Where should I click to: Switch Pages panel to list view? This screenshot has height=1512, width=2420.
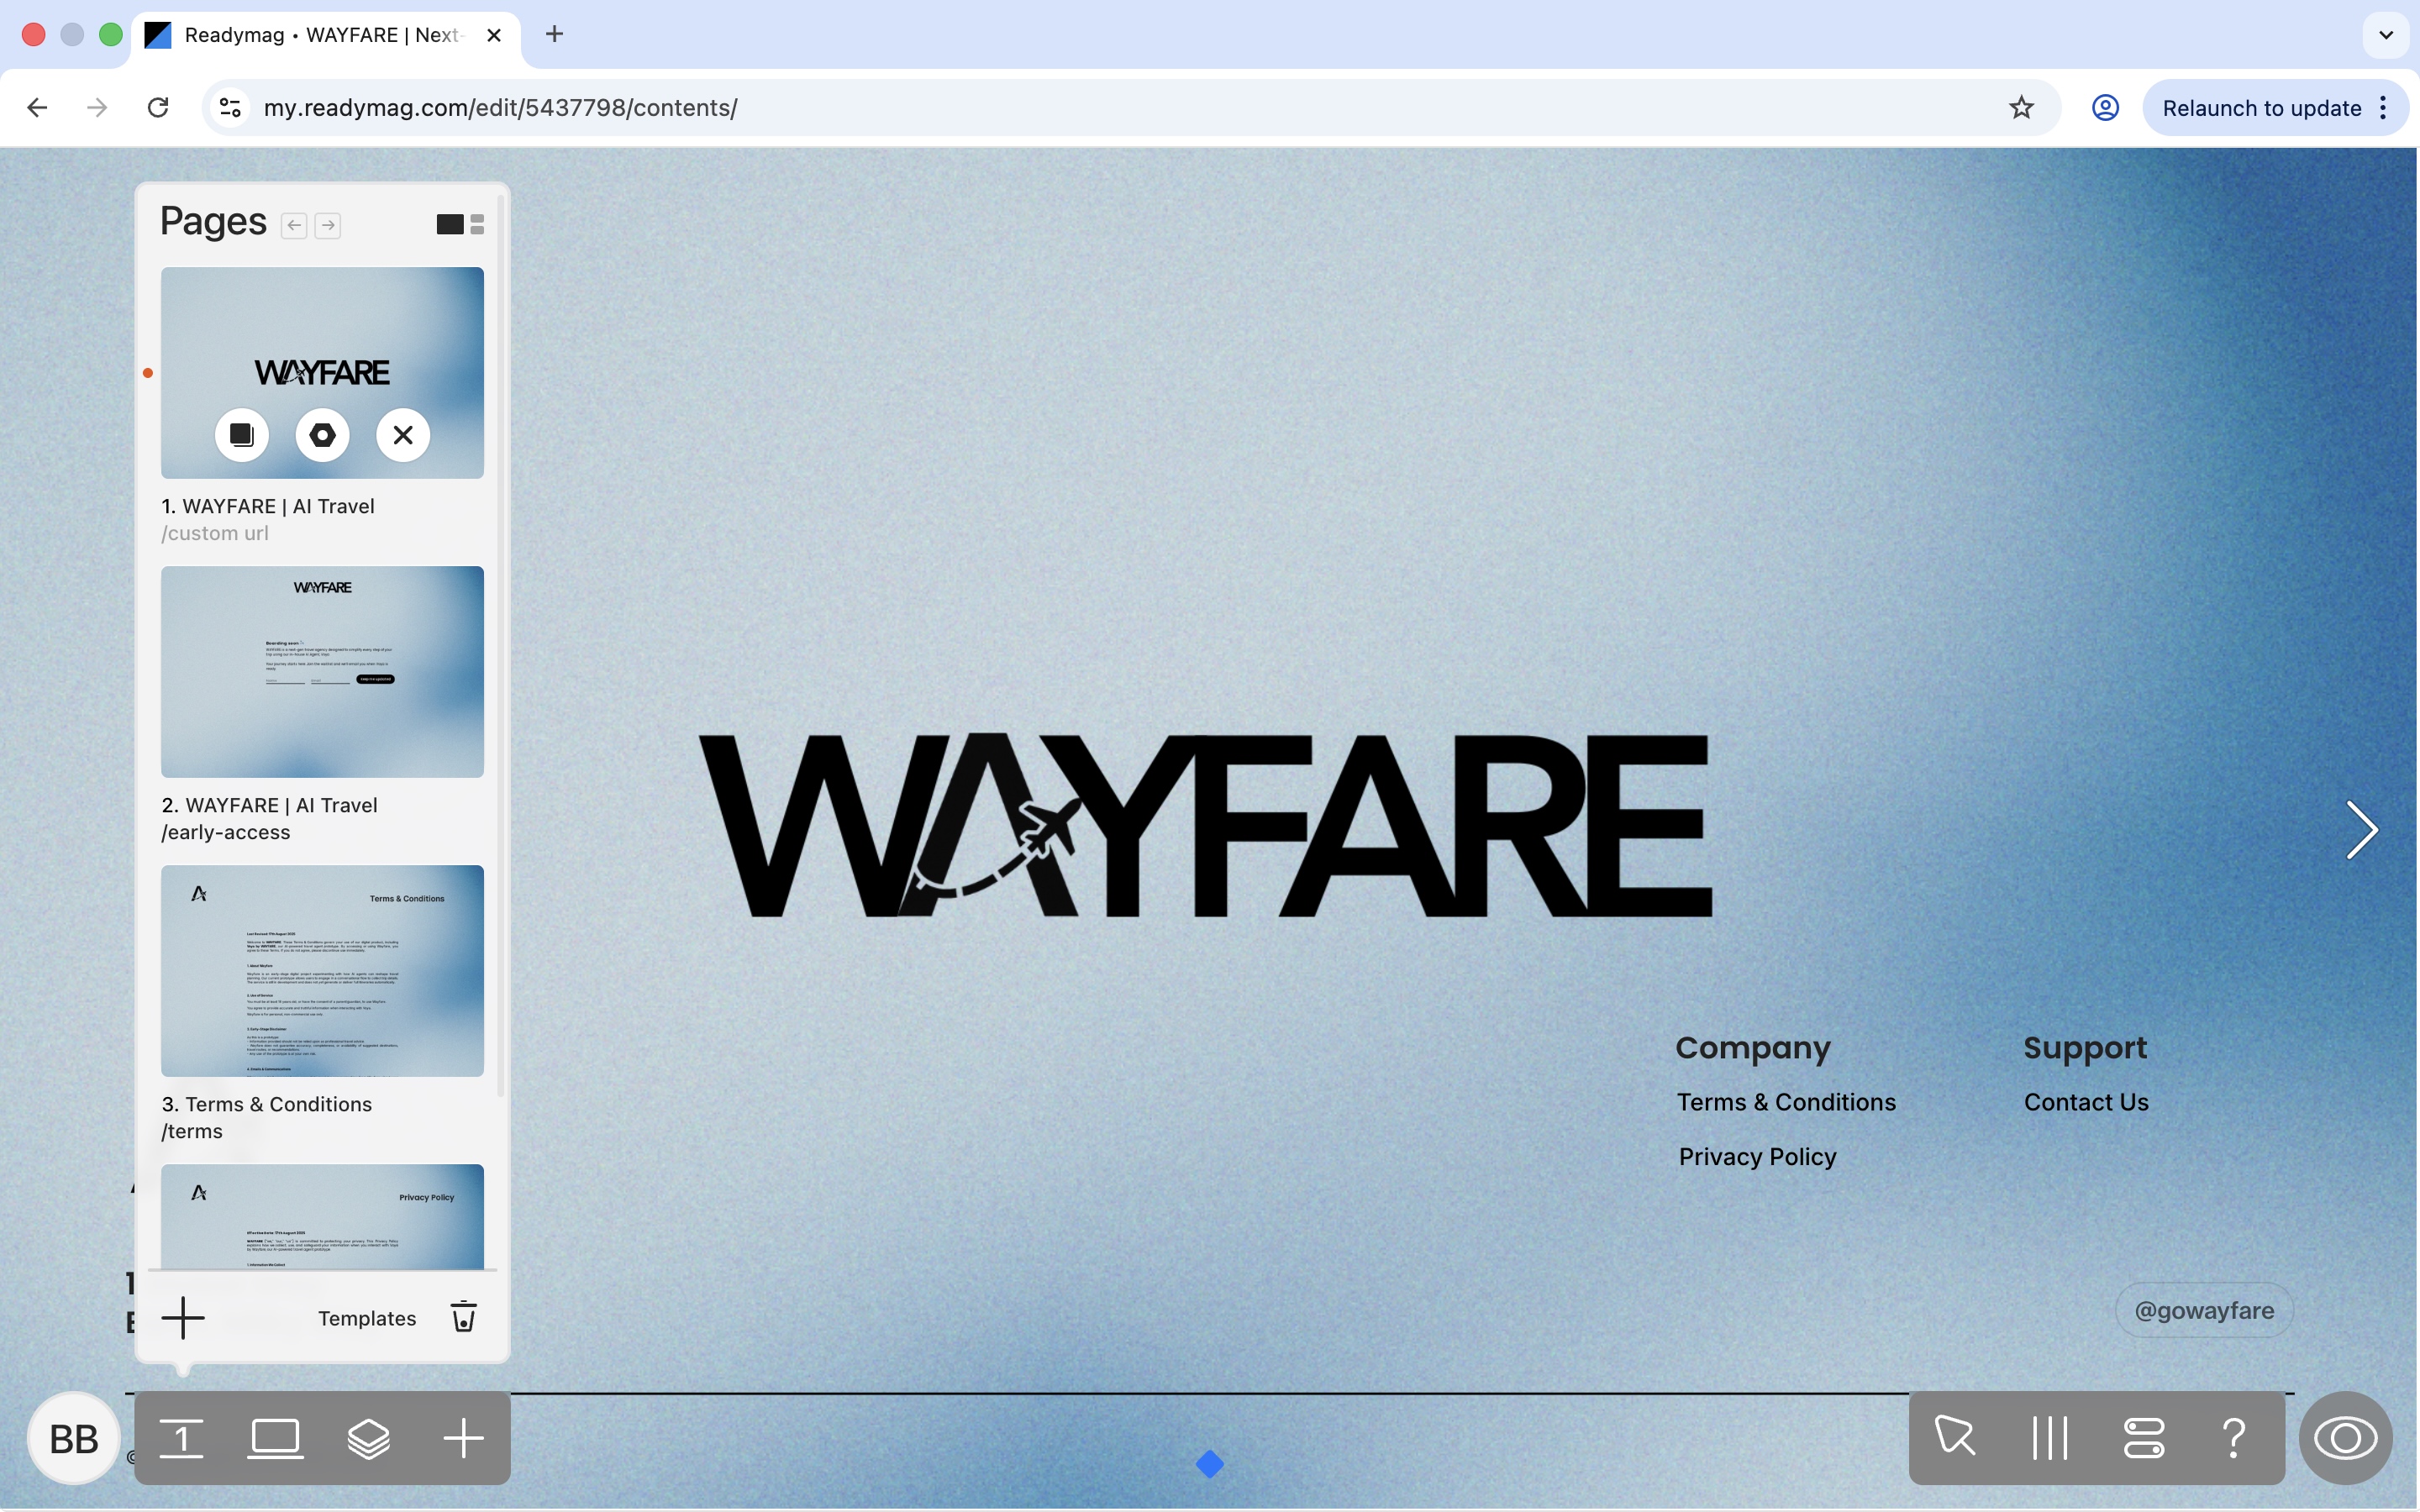(477, 224)
